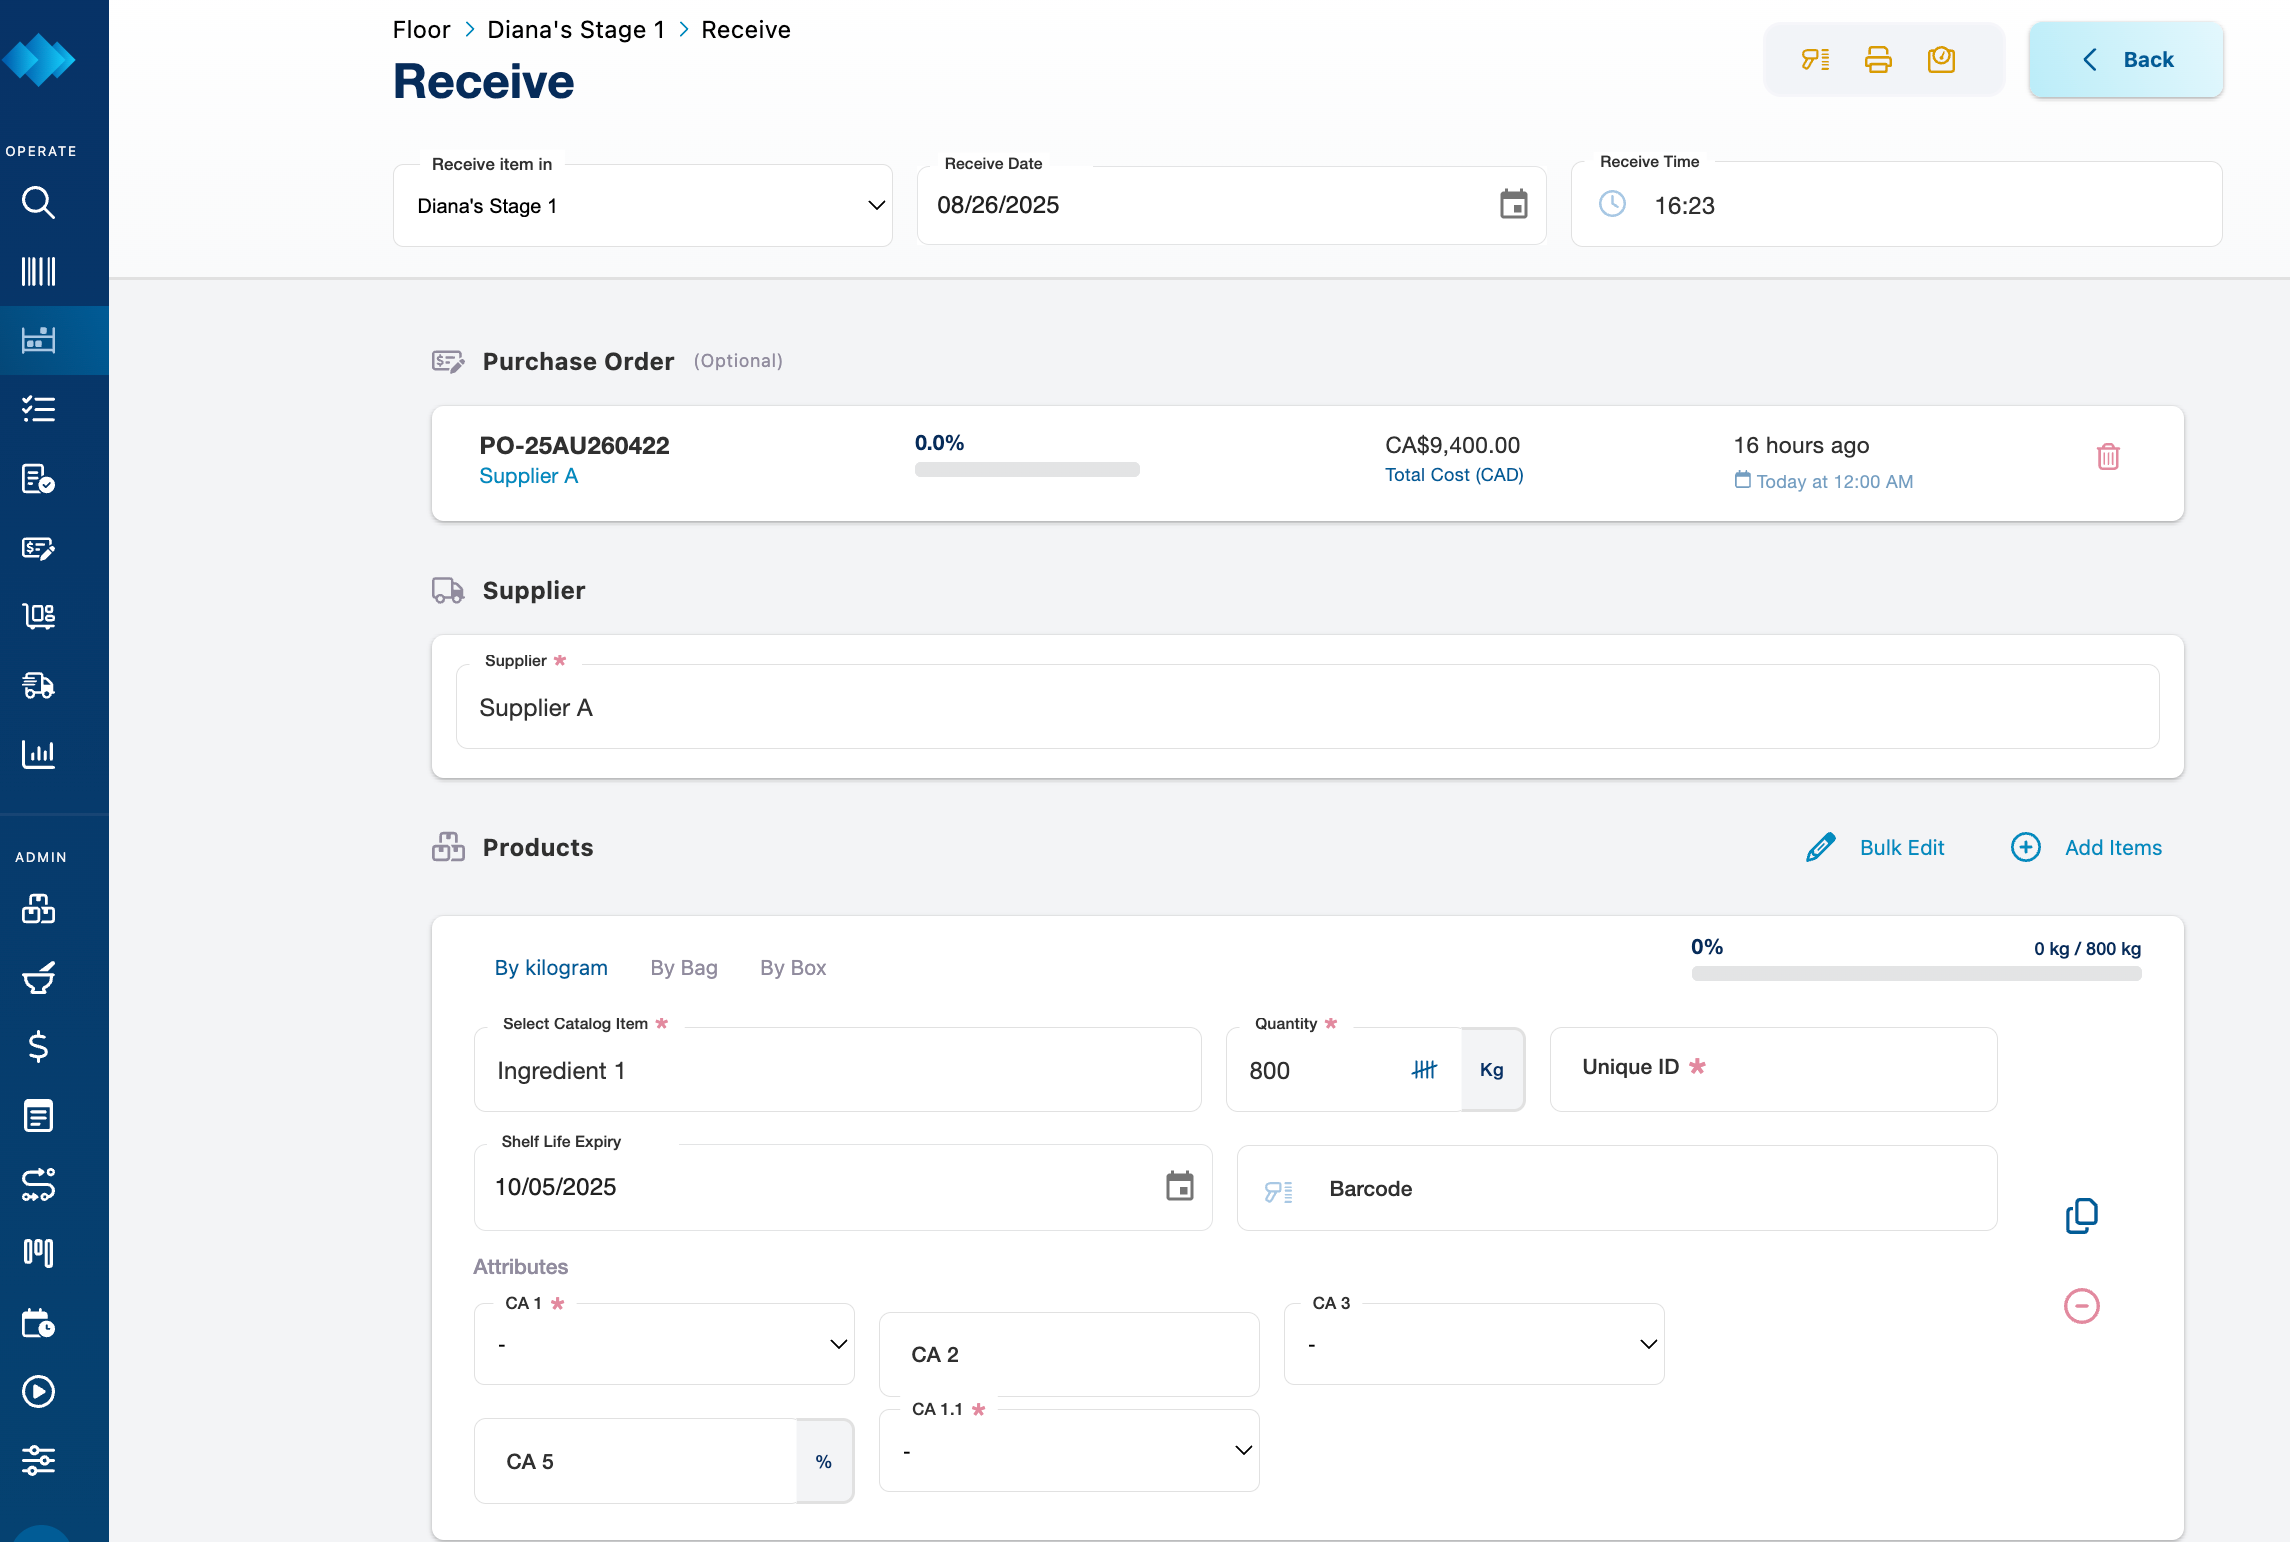
Task: Click the search icon in sidebar
Action: click(x=38, y=203)
